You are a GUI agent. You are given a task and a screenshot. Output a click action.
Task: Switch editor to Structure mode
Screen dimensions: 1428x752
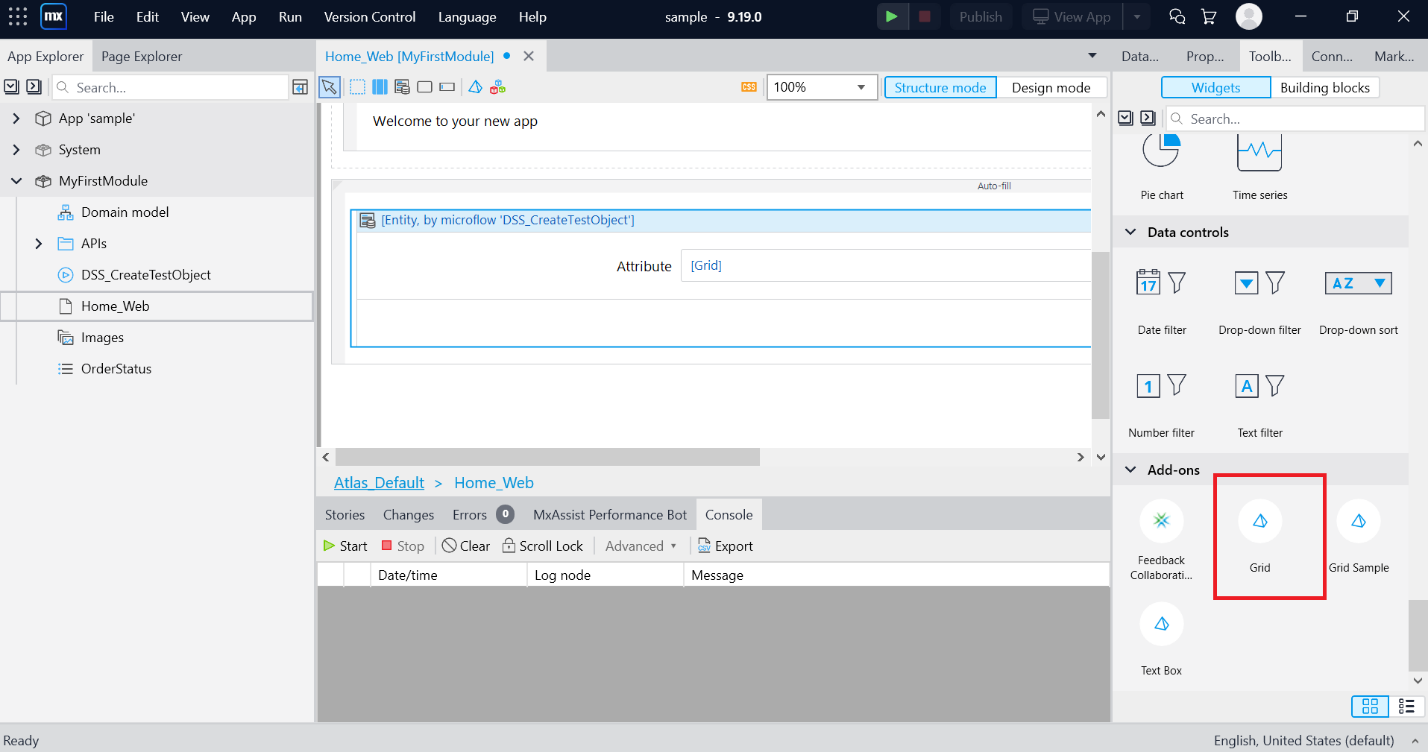click(x=940, y=87)
